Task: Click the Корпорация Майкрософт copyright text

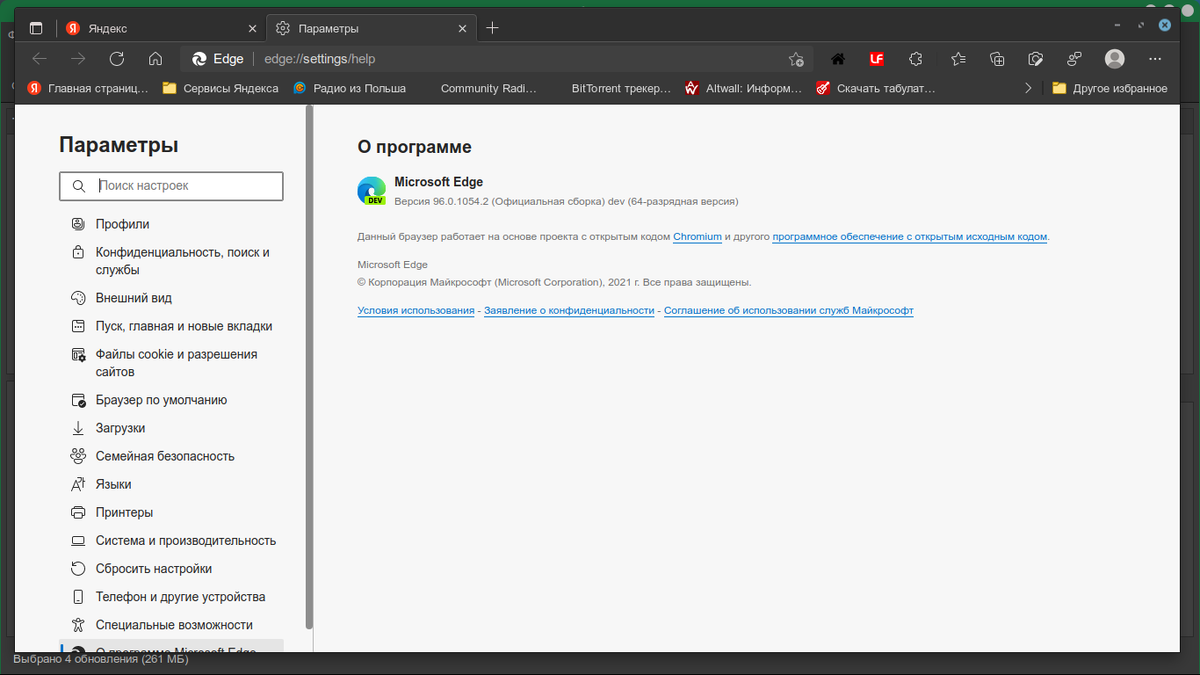Action: [x=554, y=282]
